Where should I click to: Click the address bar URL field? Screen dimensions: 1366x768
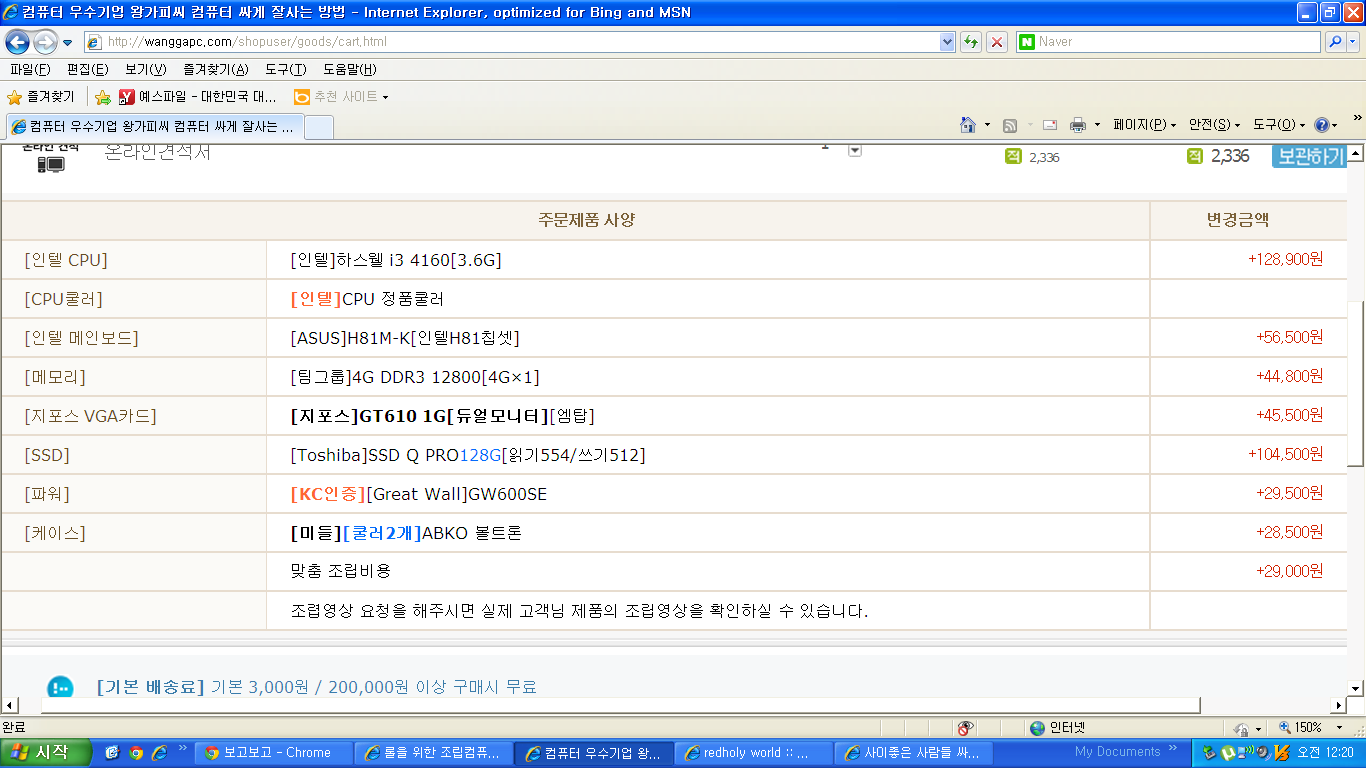click(512, 42)
